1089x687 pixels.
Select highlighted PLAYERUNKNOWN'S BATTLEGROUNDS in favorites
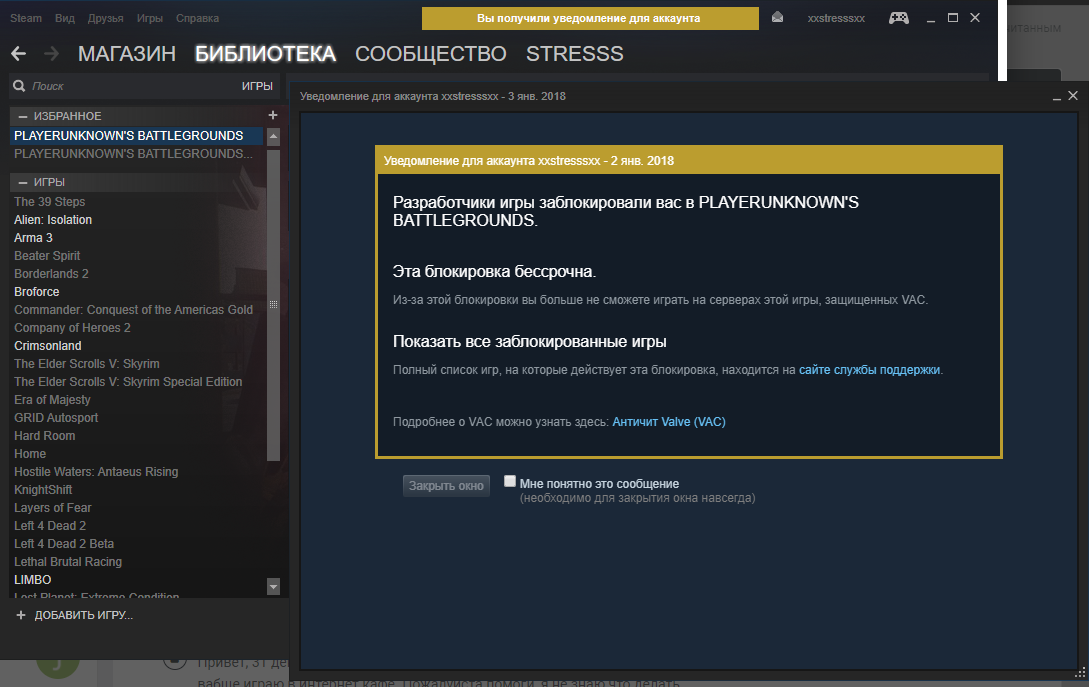click(136, 135)
